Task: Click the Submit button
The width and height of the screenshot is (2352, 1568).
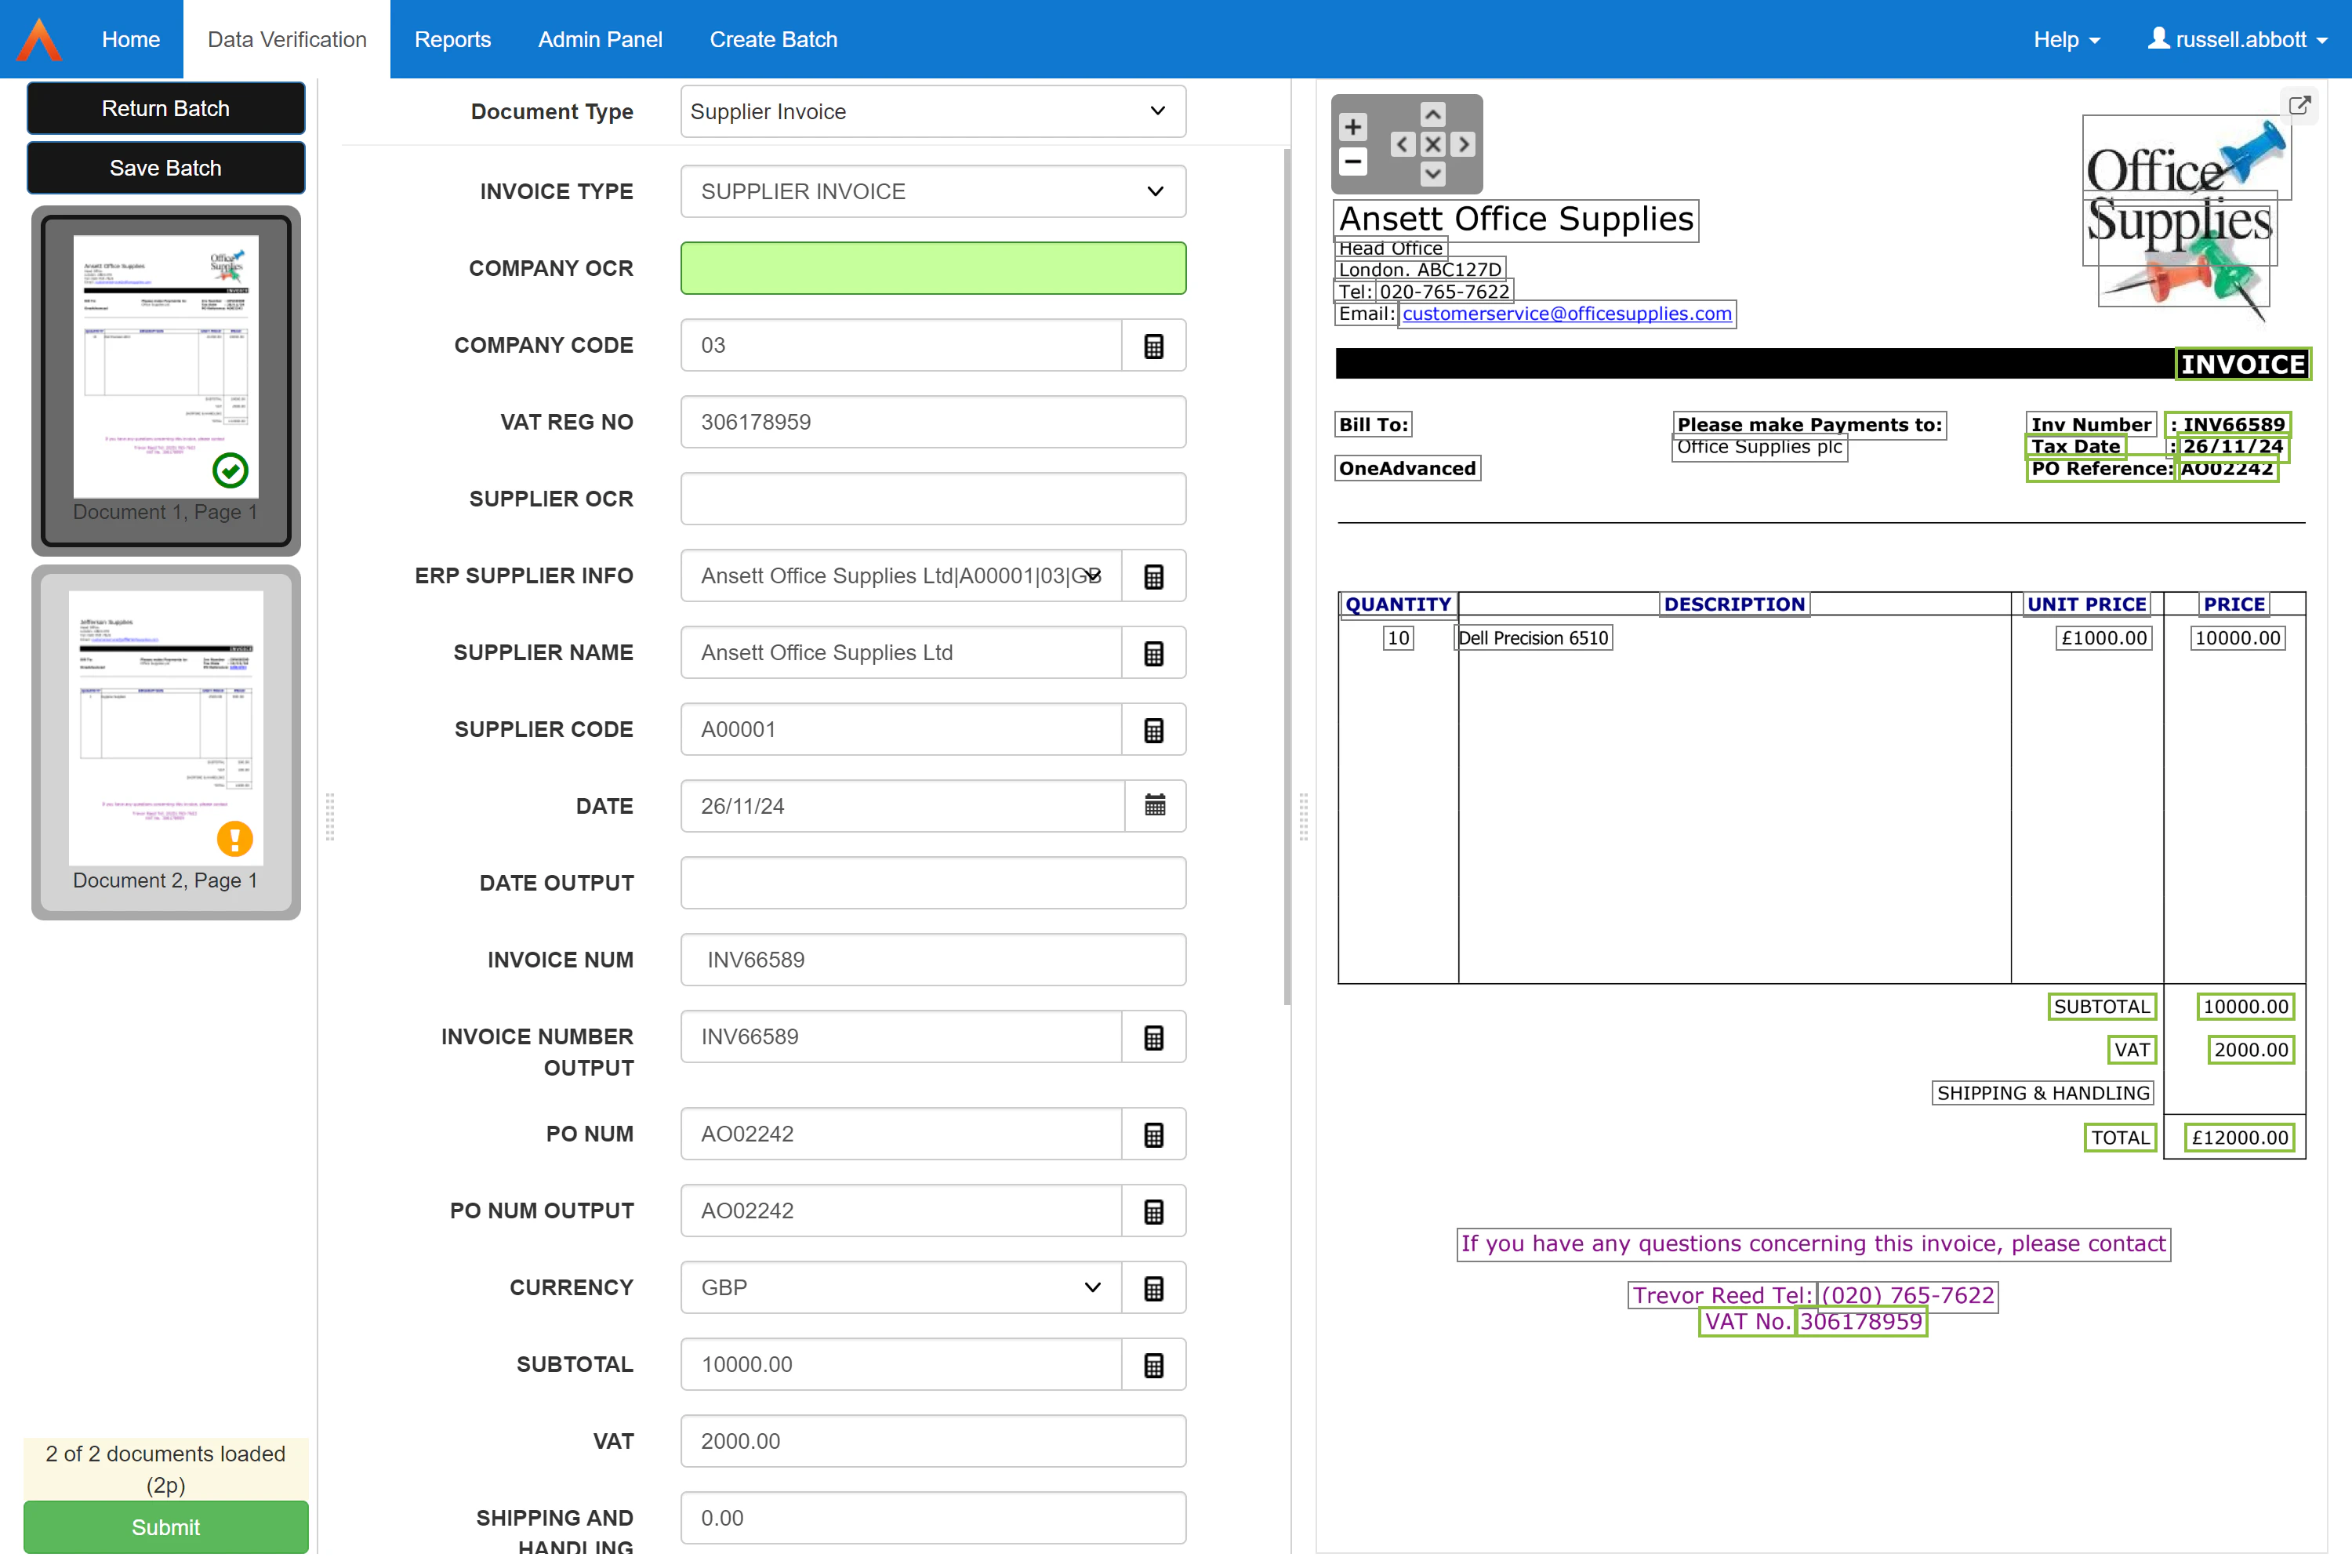Action: point(165,1527)
